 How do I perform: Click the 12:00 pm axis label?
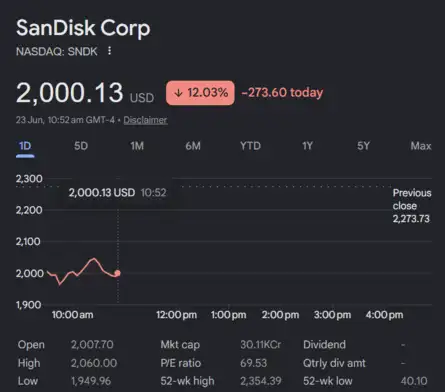[x=176, y=315]
